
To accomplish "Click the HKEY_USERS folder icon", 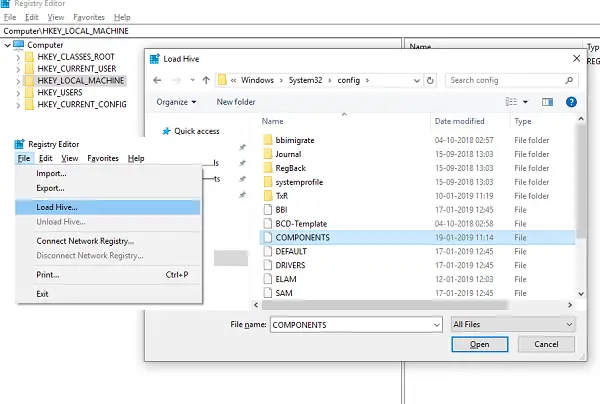I will (x=29, y=93).
